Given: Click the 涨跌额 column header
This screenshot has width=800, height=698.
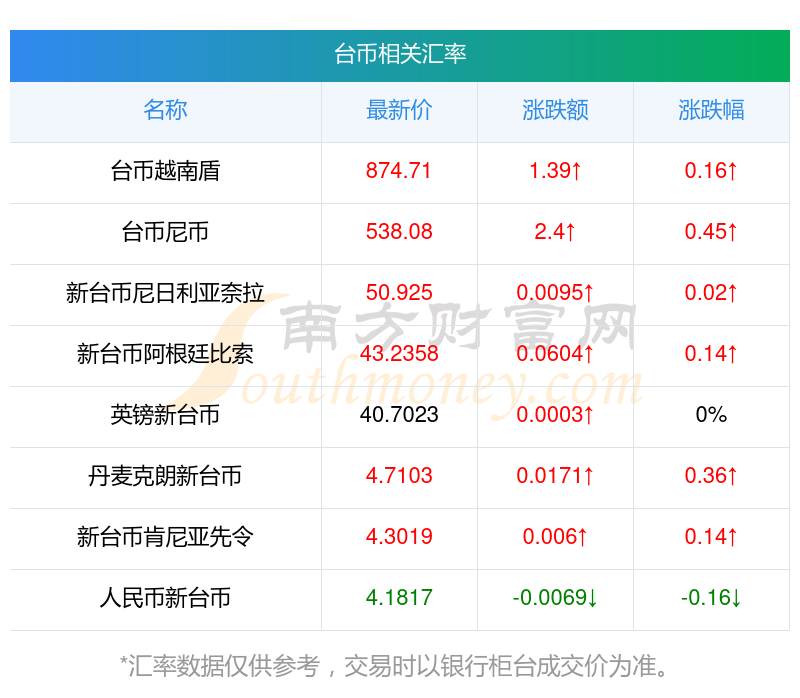Looking at the screenshot, I should 555,110.
